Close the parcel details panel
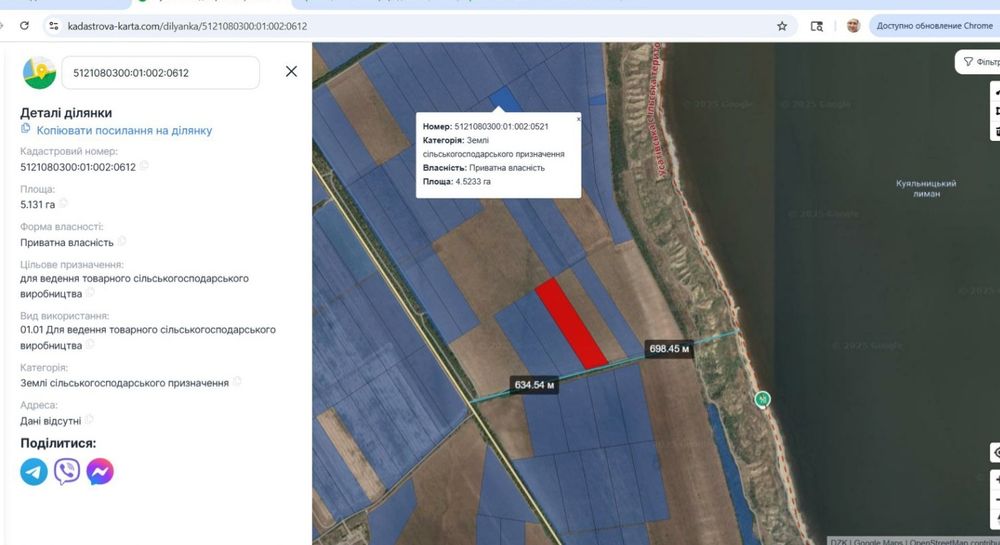 [x=291, y=71]
